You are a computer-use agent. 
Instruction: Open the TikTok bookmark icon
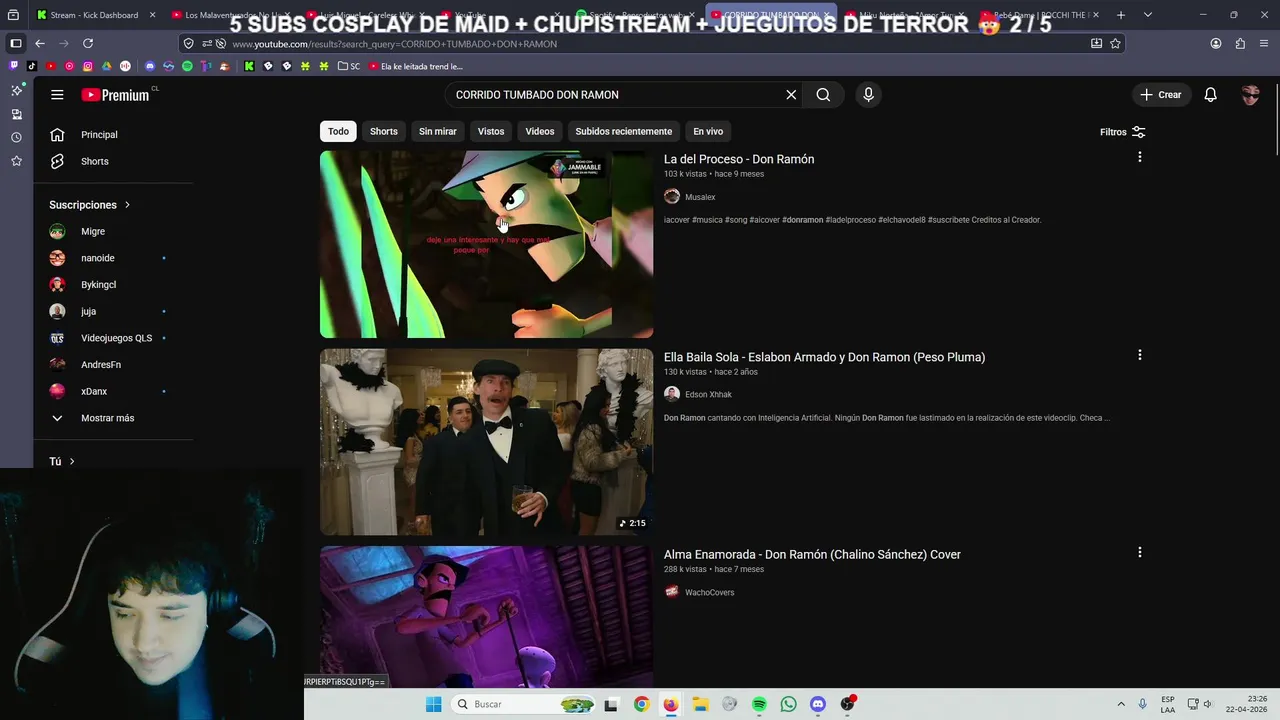32,66
